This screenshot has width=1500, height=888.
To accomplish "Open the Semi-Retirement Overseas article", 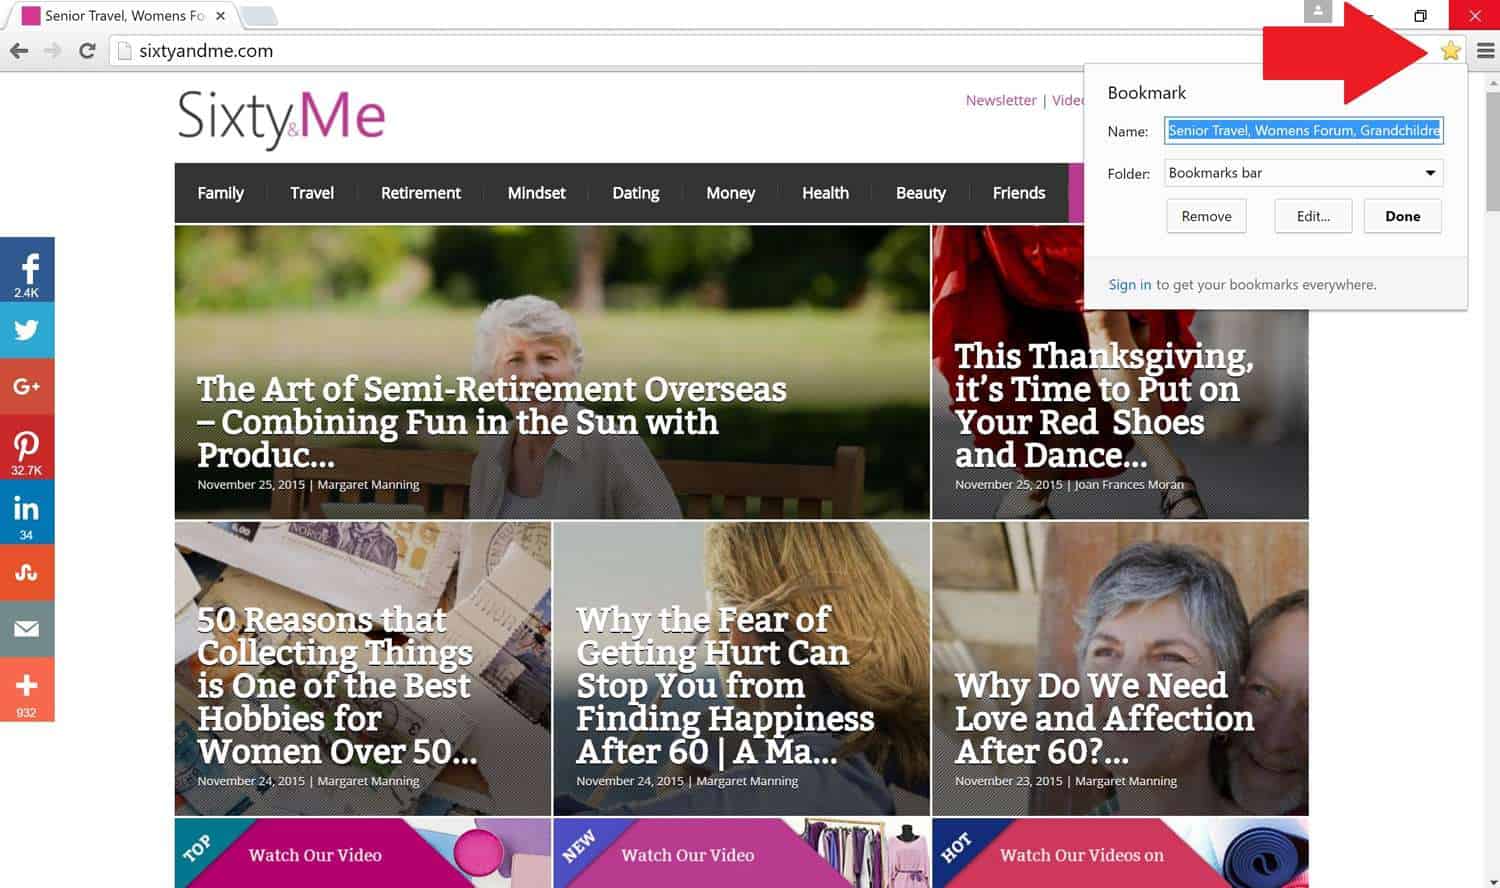I will pyautogui.click(x=552, y=372).
